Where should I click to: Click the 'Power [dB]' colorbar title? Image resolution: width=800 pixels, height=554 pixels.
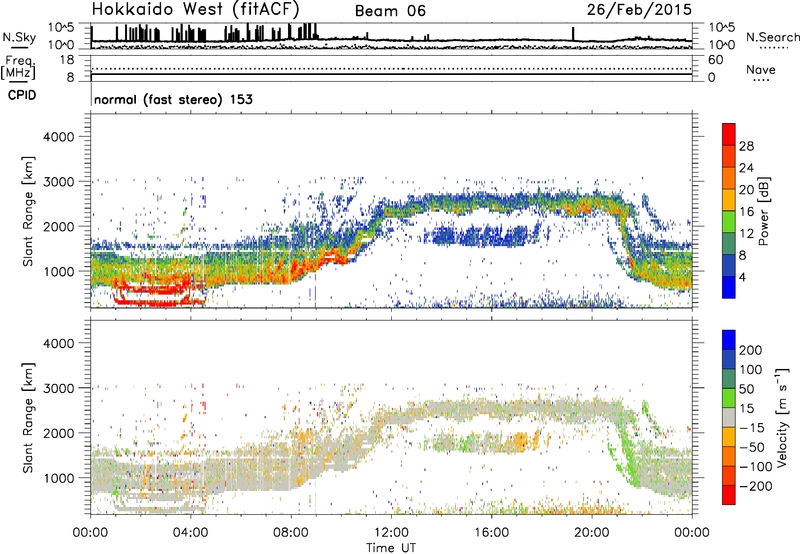[x=764, y=211]
